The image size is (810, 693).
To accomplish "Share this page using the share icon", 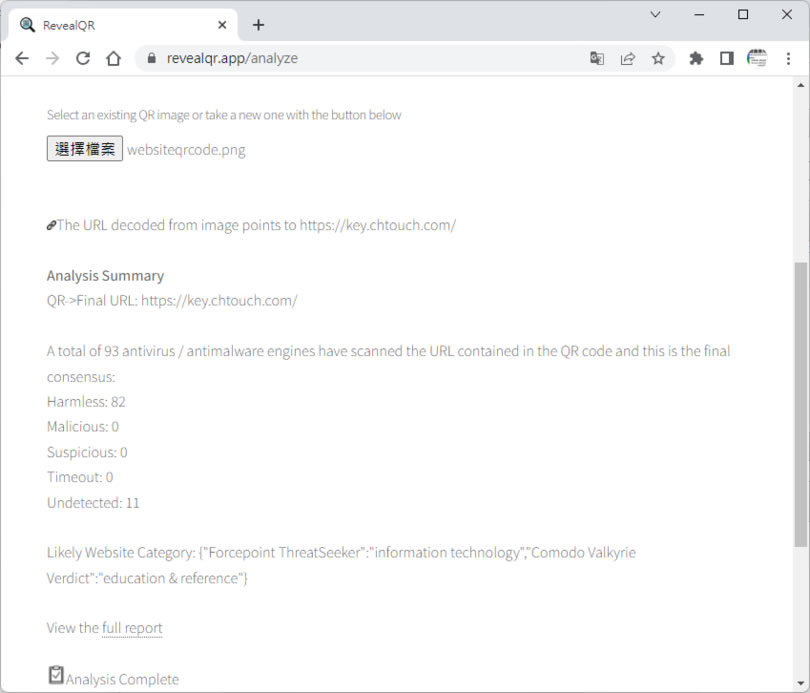I will (x=628, y=58).
